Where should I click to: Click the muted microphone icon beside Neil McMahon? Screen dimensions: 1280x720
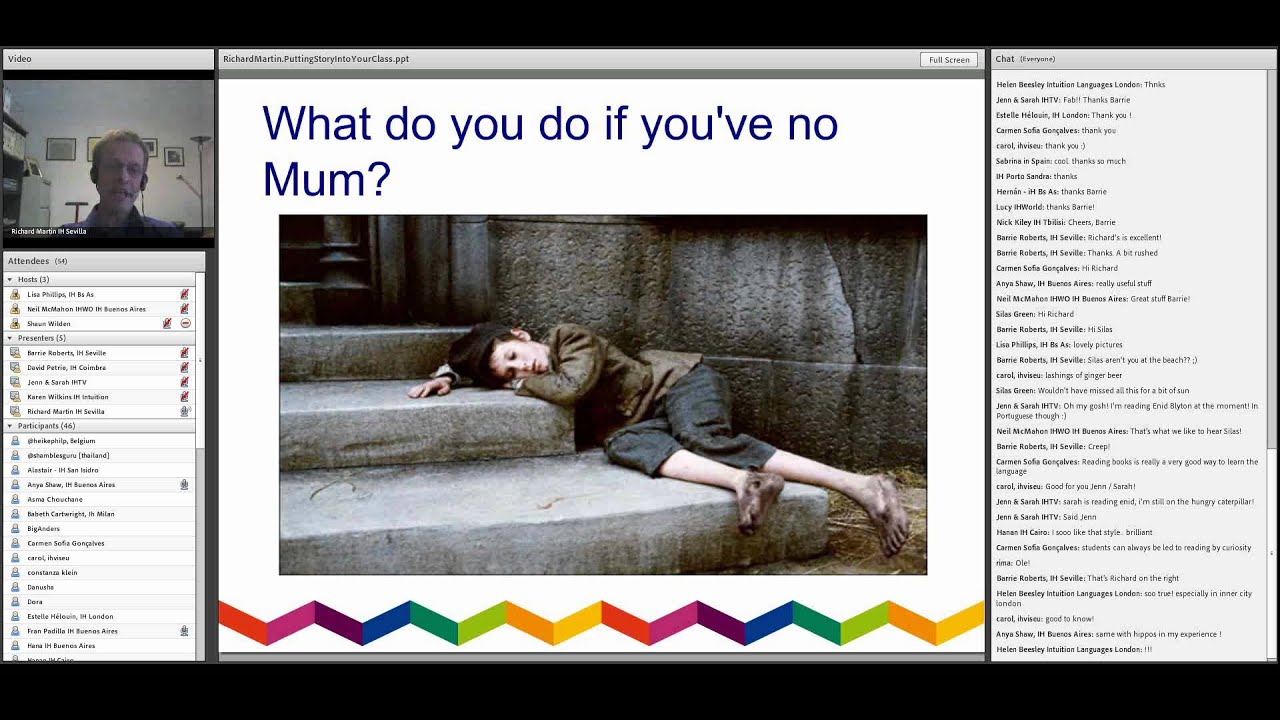184,309
